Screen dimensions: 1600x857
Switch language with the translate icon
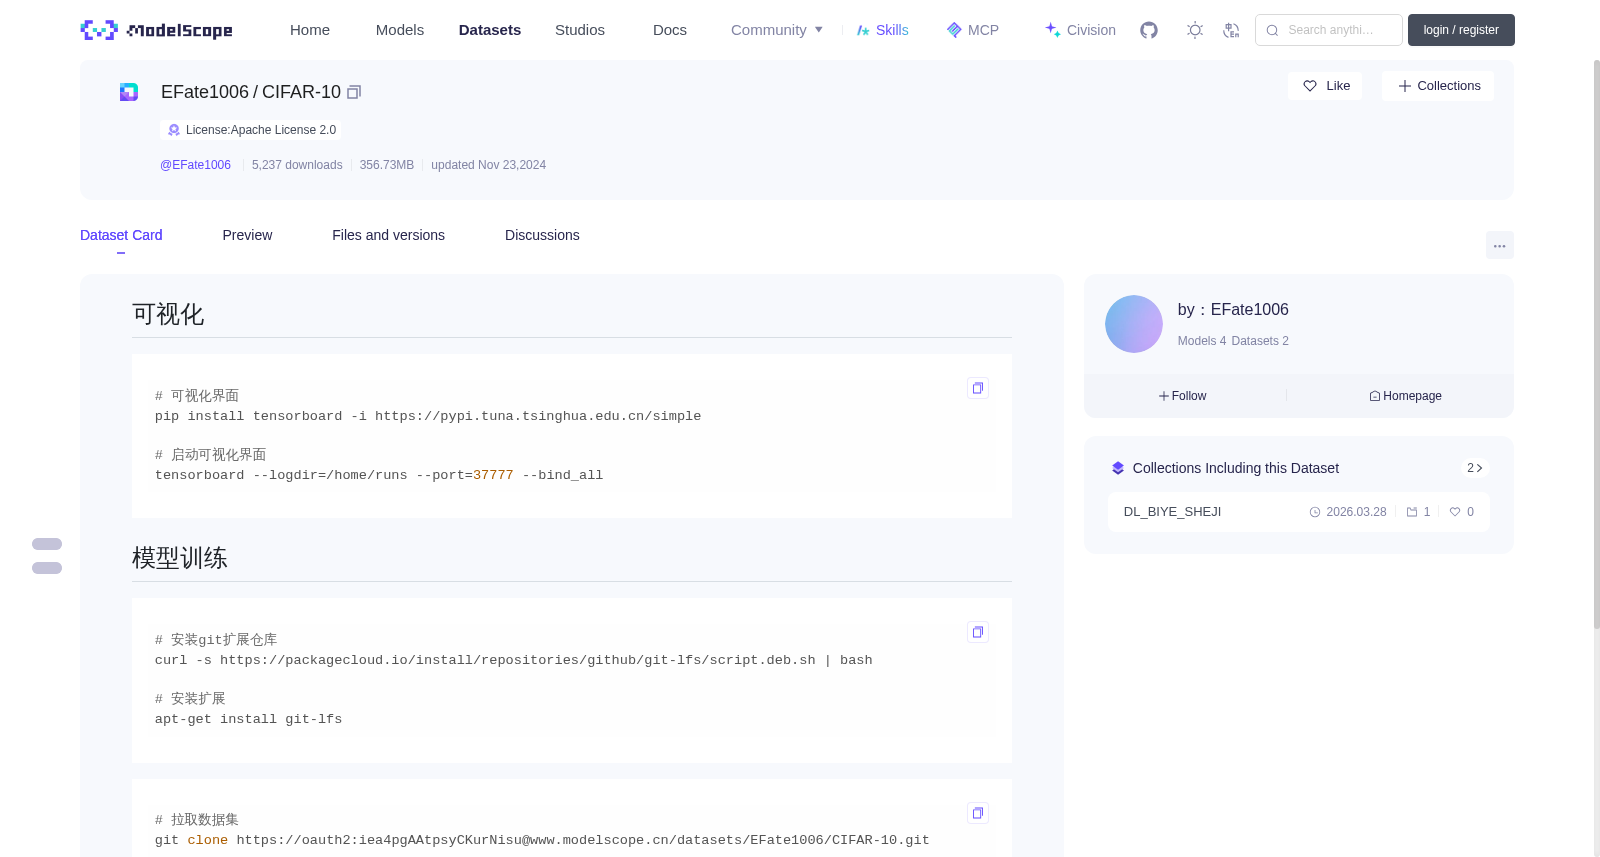click(1231, 30)
